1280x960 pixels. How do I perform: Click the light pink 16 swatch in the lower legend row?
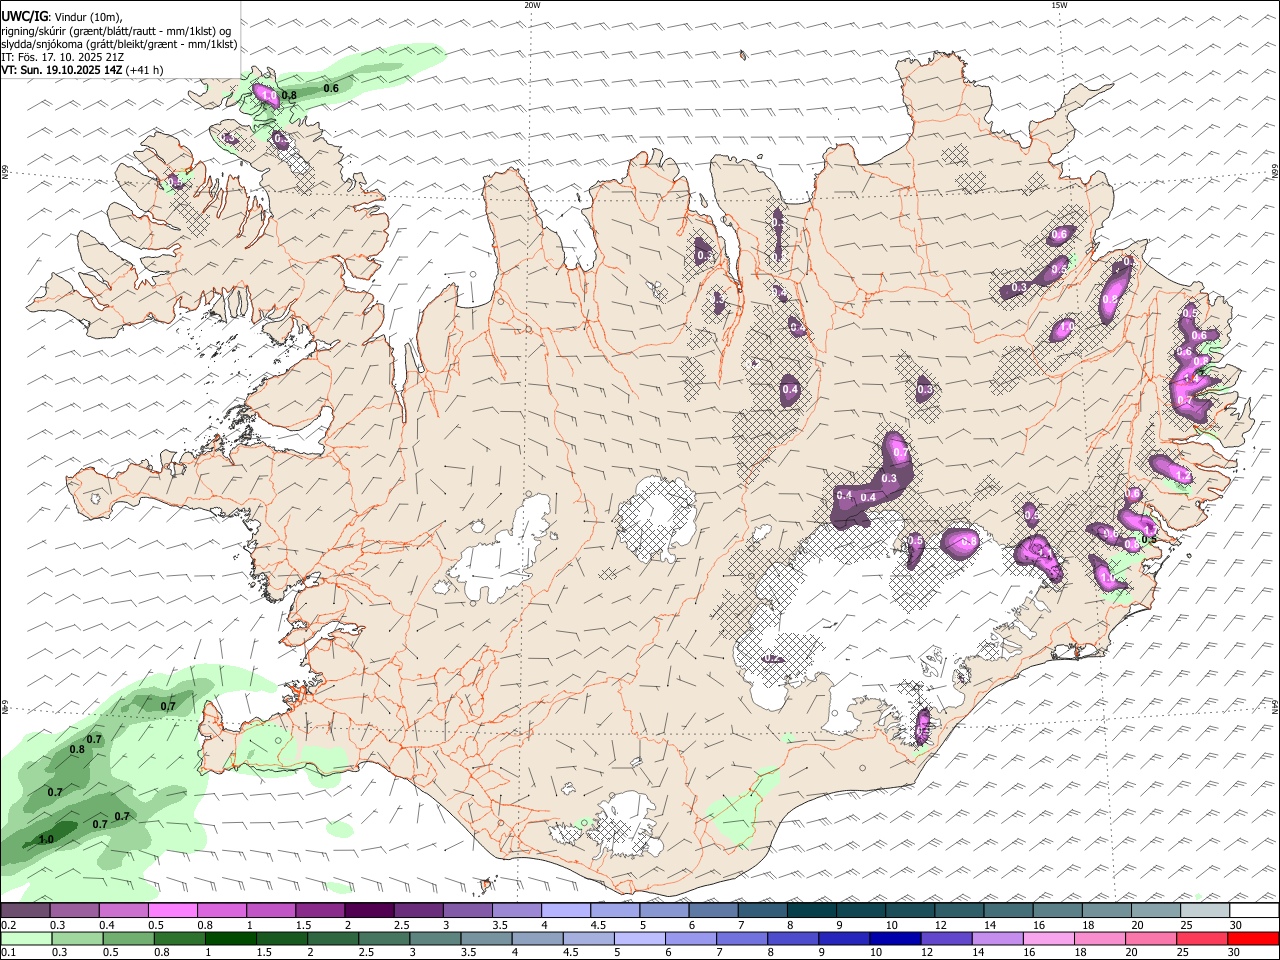pyautogui.click(x=1049, y=939)
